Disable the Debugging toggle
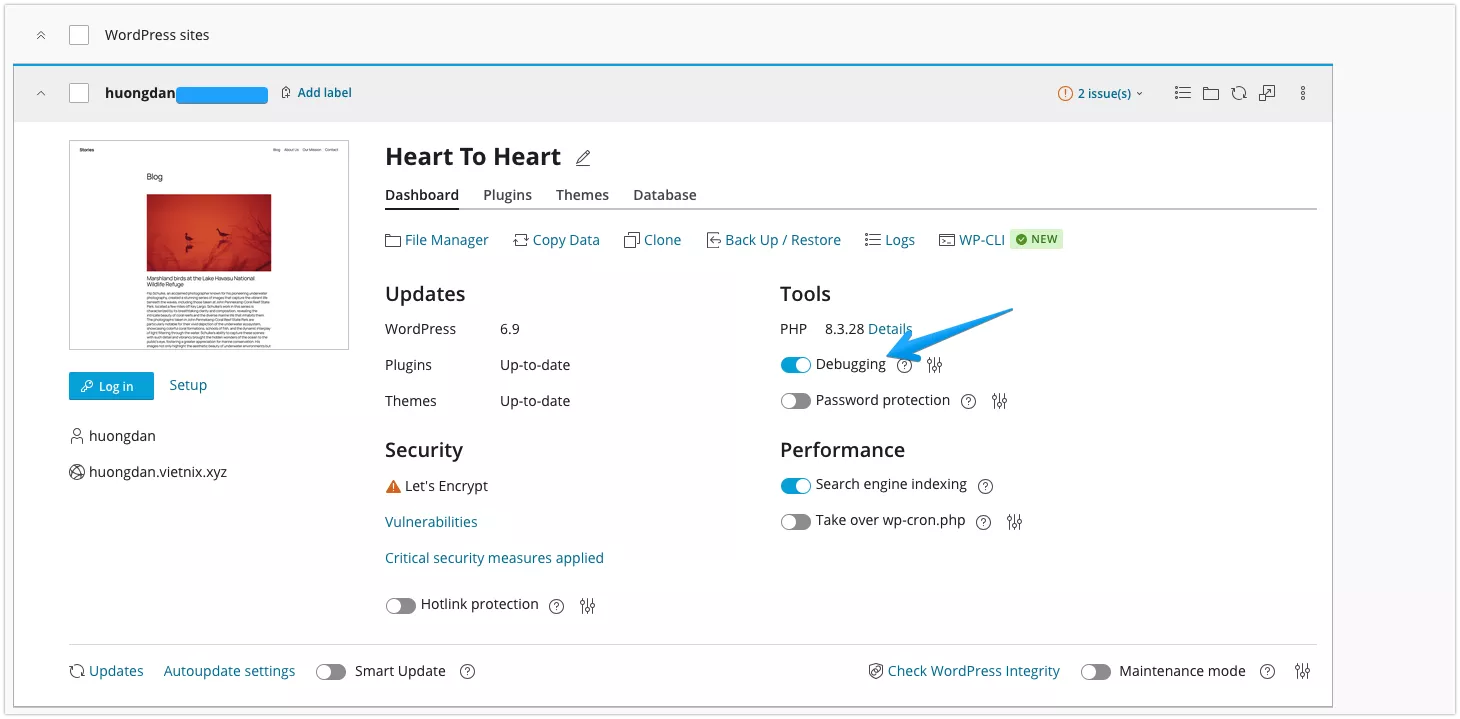The image size is (1460, 719). 795,364
